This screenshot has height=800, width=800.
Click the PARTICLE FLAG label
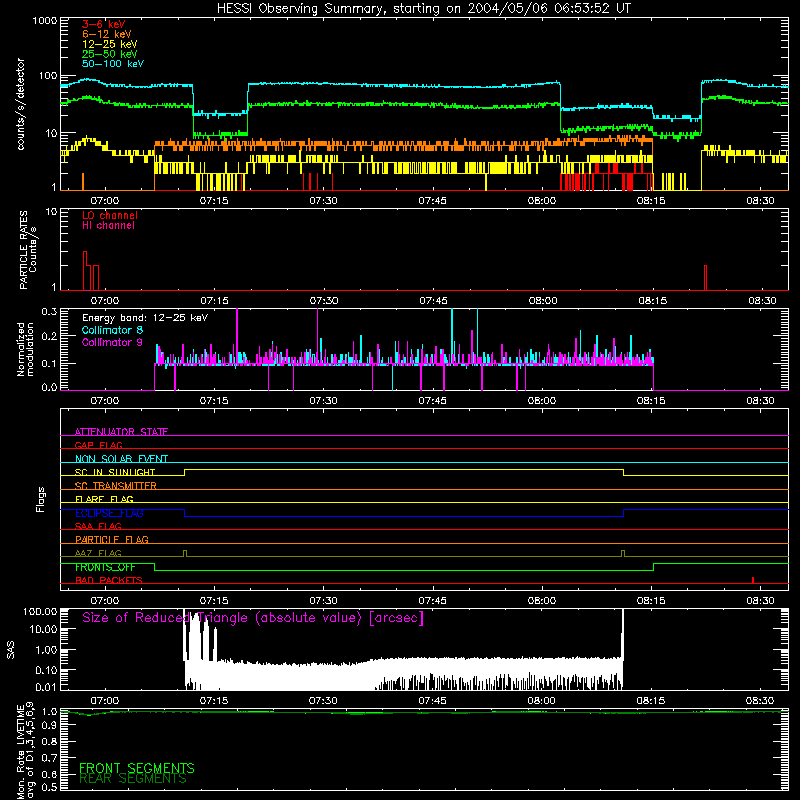112,540
